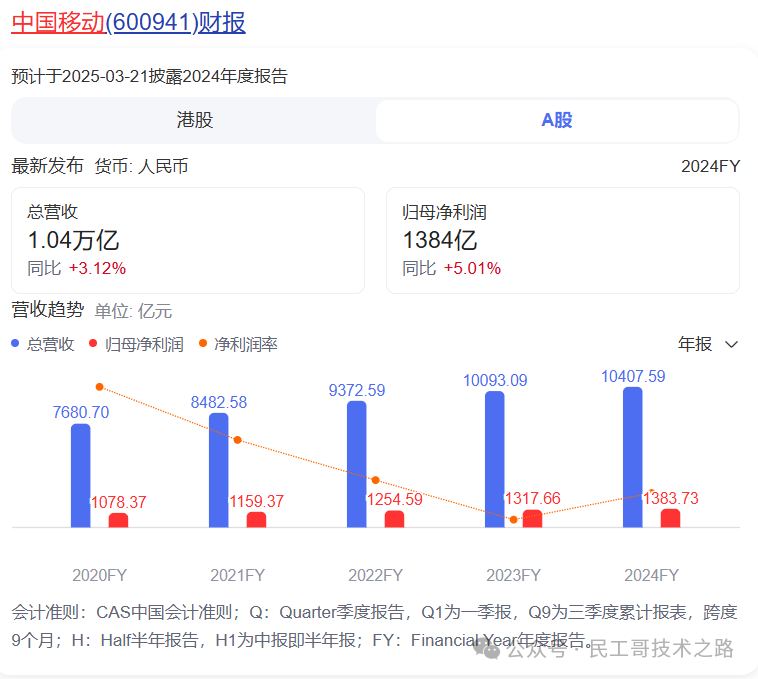Click the 2024FY label beside 最新发布
The height and width of the screenshot is (679, 758).
click(710, 166)
